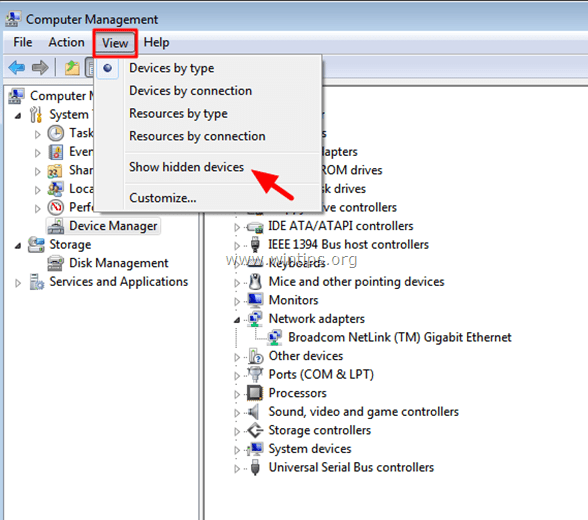Click the Storage node icon
Viewport: 588px width, 520px height.
point(36,244)
